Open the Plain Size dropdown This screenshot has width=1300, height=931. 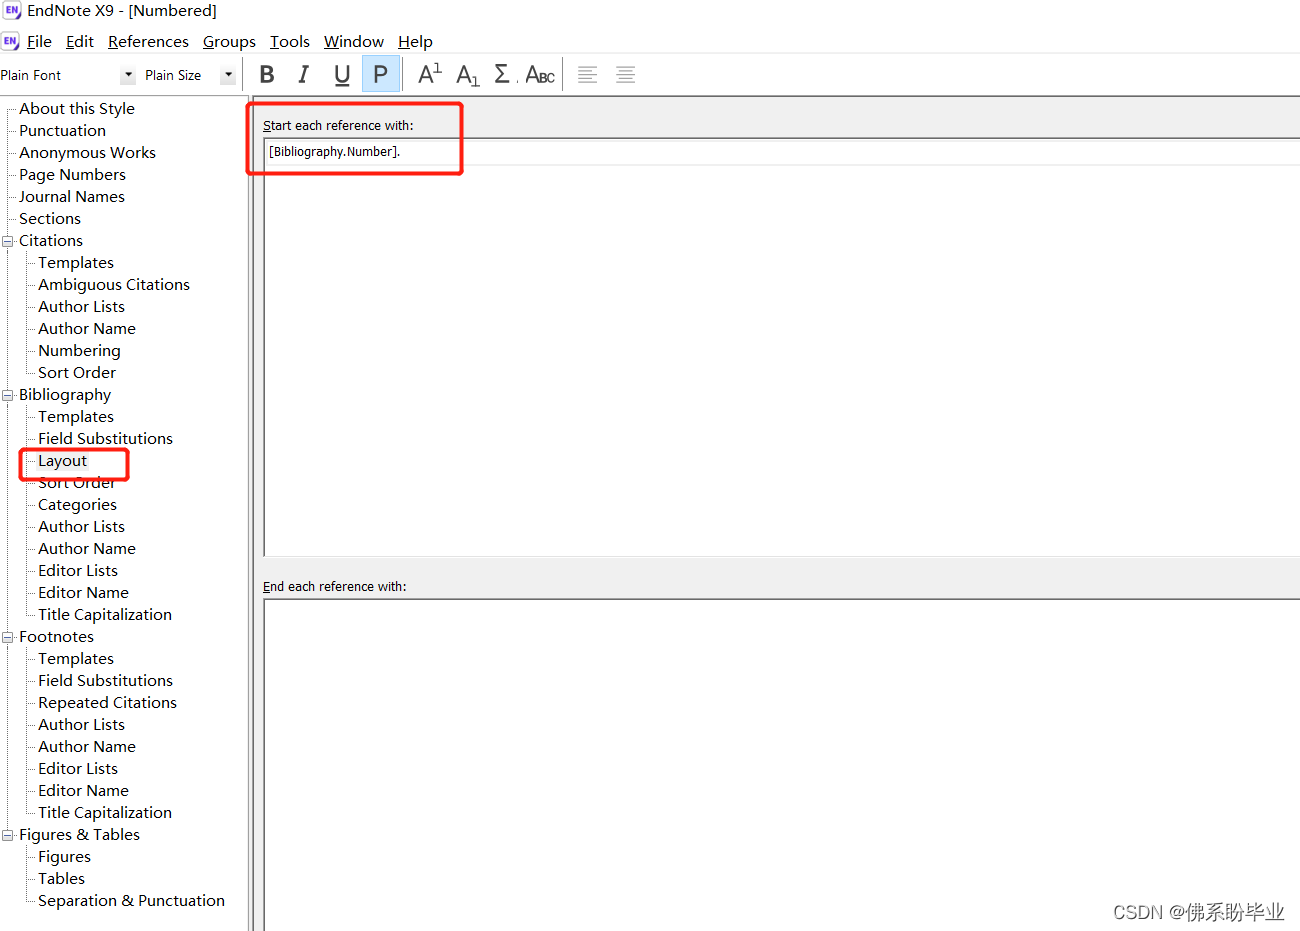[x=228, y=75]
